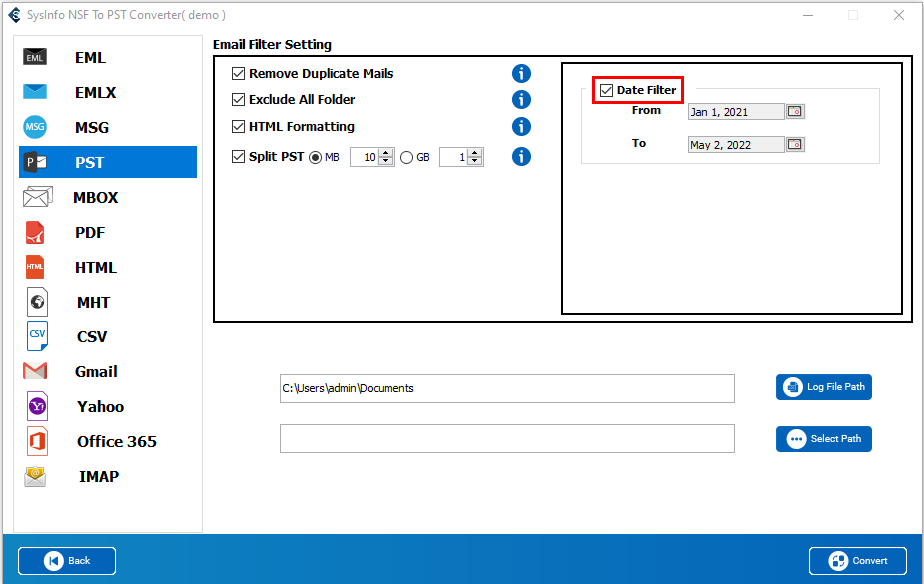The image size is (924, 584).
Task: Close the NSF To PST Converter window
Action: tap(899, 15)
